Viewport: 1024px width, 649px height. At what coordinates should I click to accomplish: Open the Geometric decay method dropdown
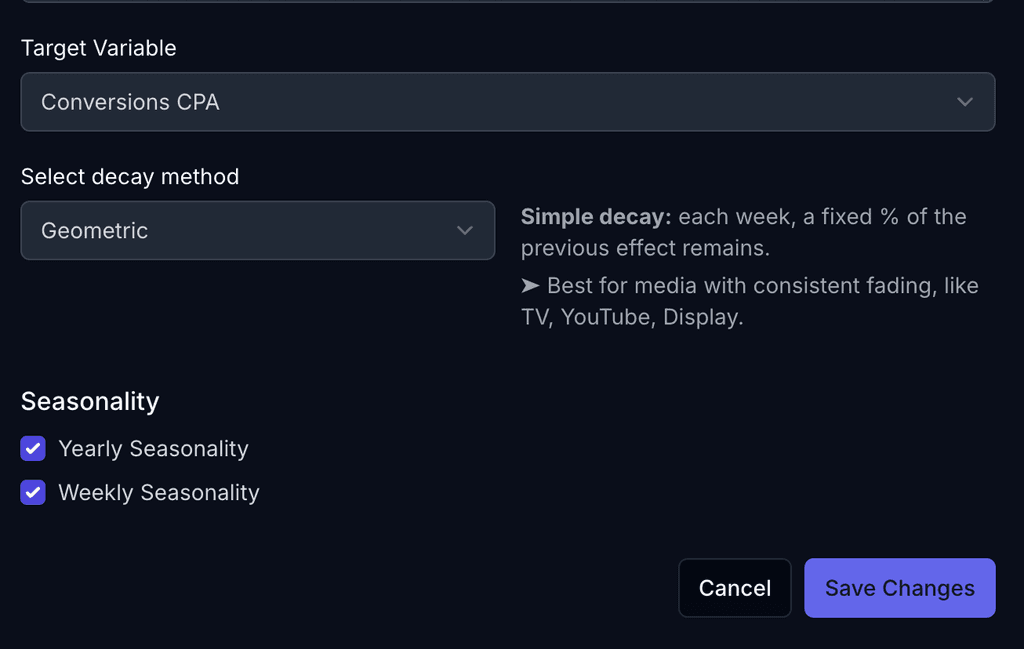(x=258, y=230)
